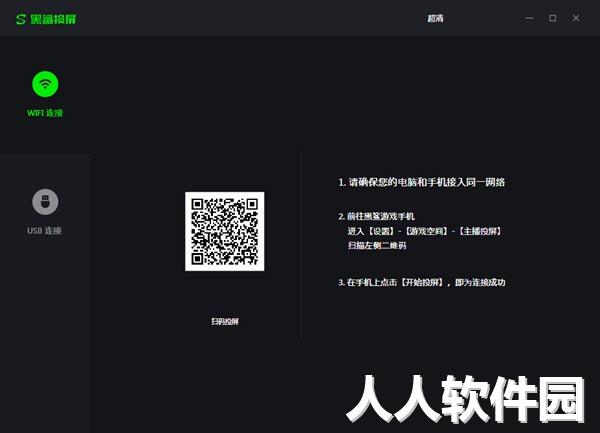Click the Black Shark 黑鲨投屏 logo
600x433 pixels.
click(46, 19)
